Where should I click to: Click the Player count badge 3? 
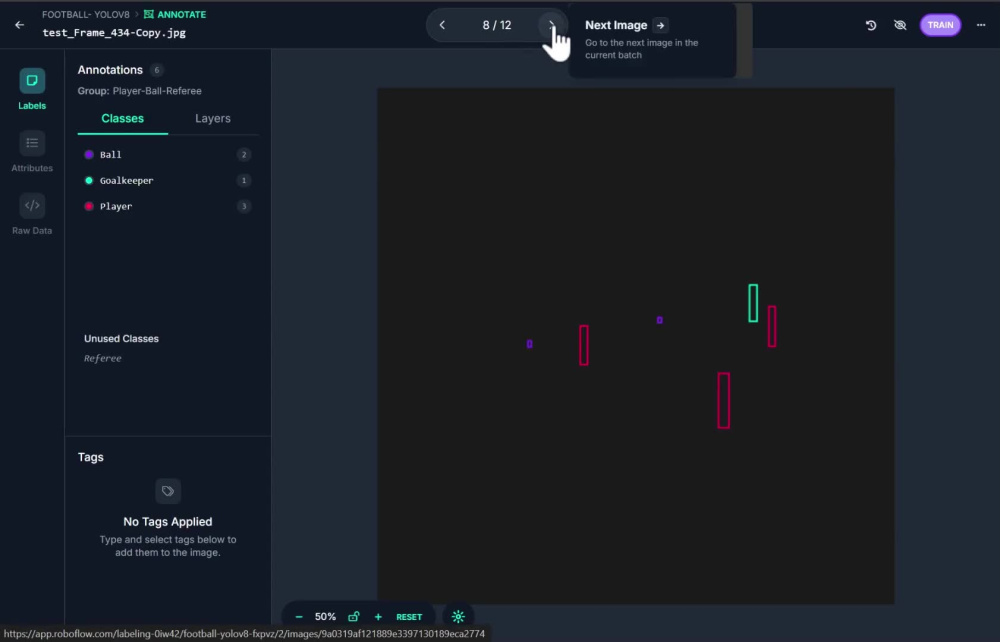(244, 206)
